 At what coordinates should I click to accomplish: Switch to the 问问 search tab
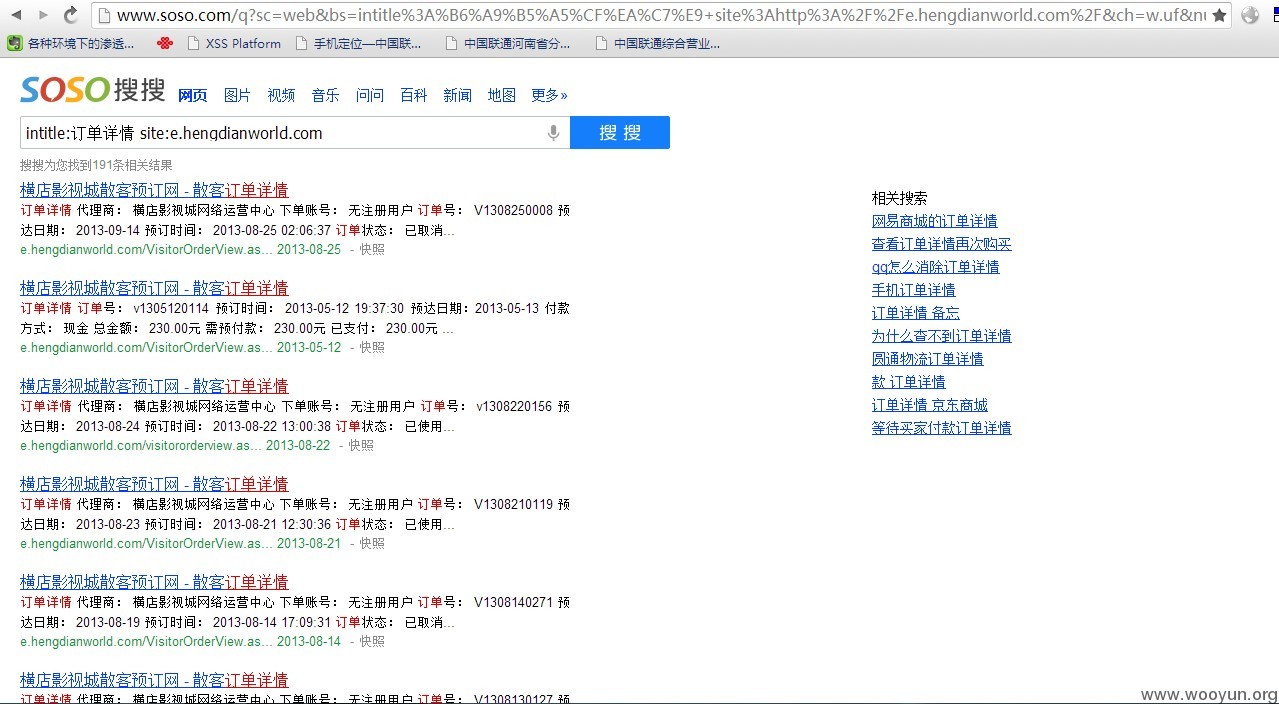[370, 95]
